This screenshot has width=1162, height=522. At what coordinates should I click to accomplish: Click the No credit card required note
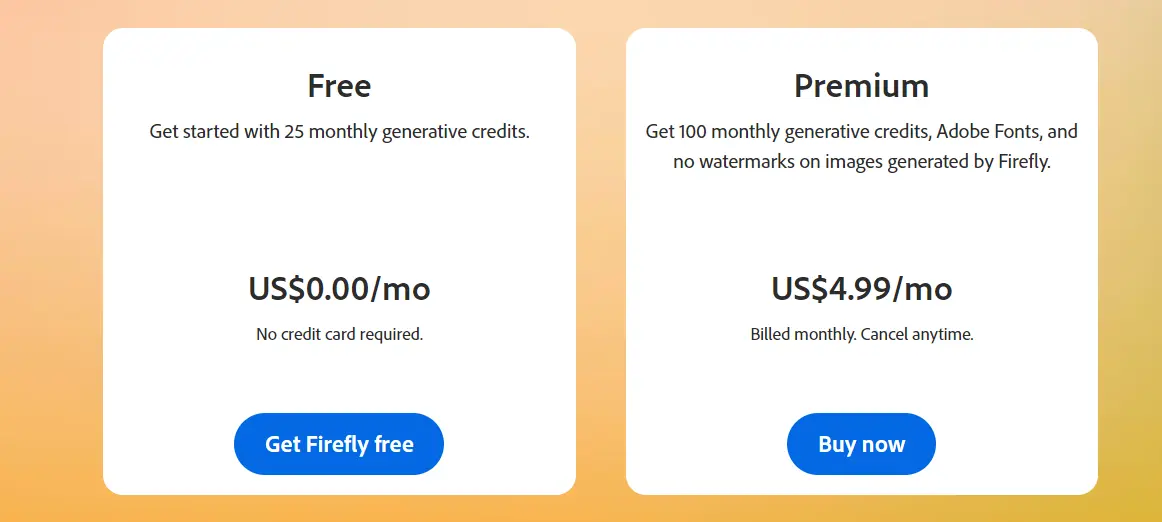(x=339, y=334)
